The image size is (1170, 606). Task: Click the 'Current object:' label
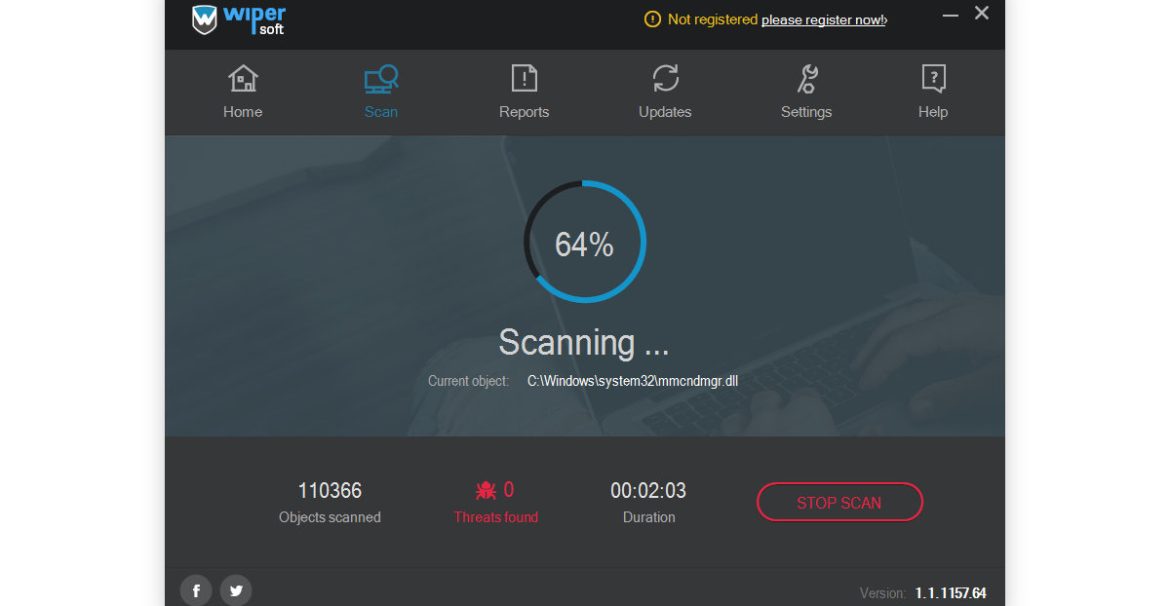468,381
